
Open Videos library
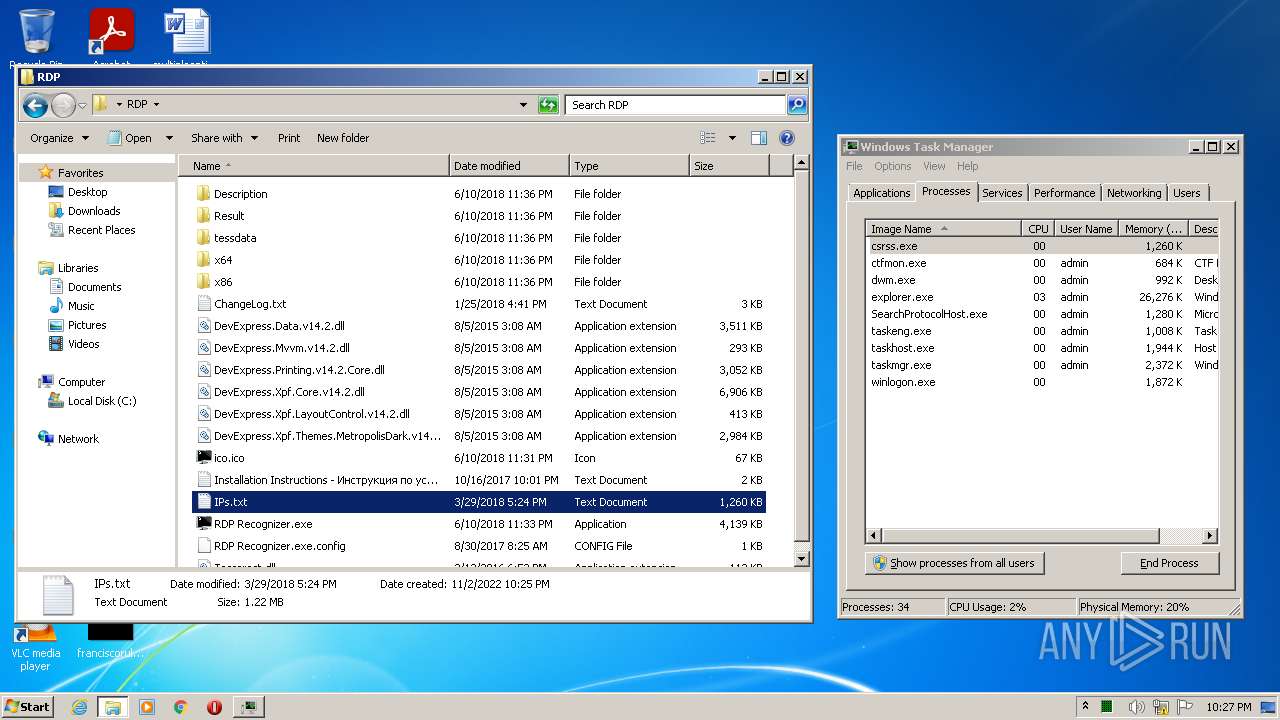(x=83, y=344)
